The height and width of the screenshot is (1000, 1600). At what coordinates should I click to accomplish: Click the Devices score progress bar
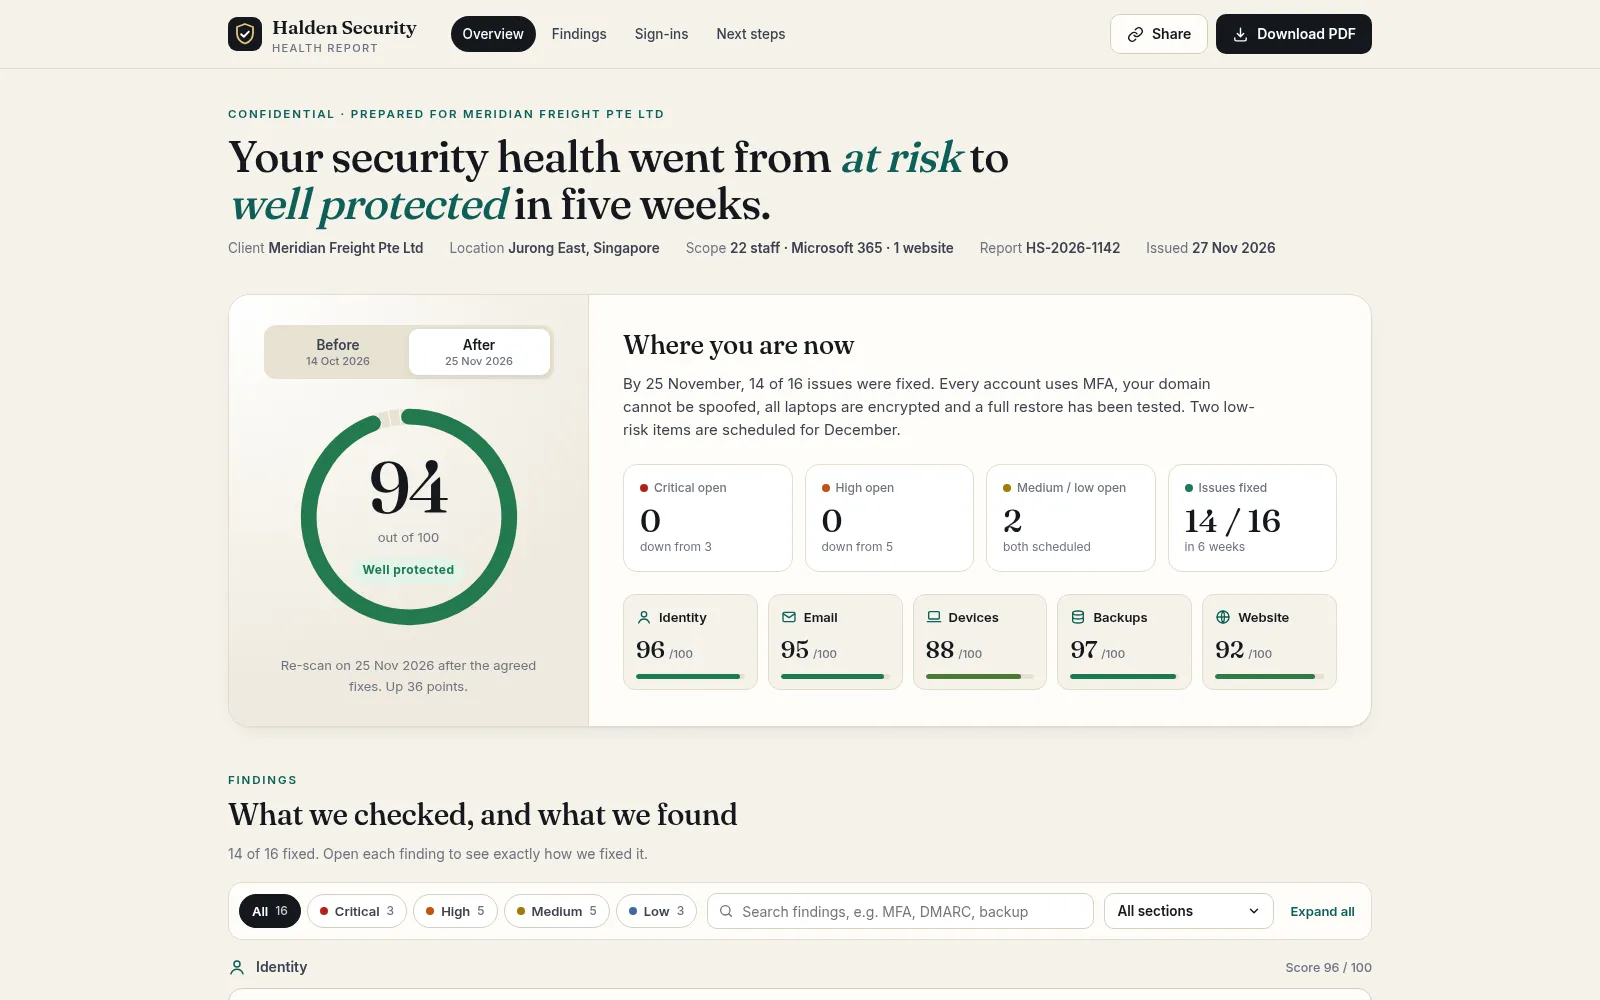point(980,677)
